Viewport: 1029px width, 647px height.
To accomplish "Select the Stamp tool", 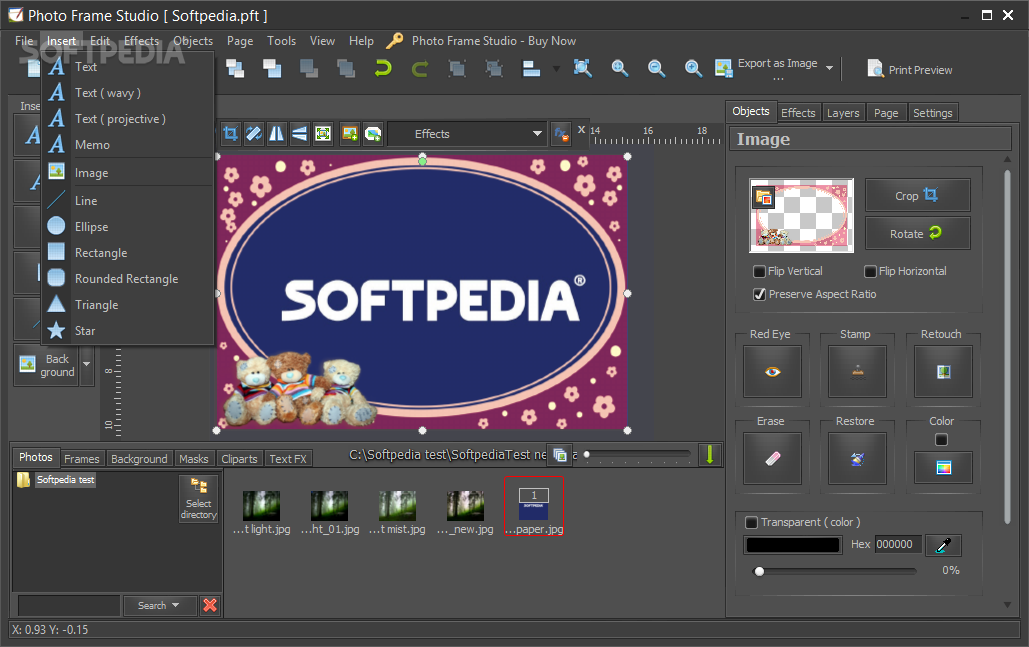I will 857,372.
